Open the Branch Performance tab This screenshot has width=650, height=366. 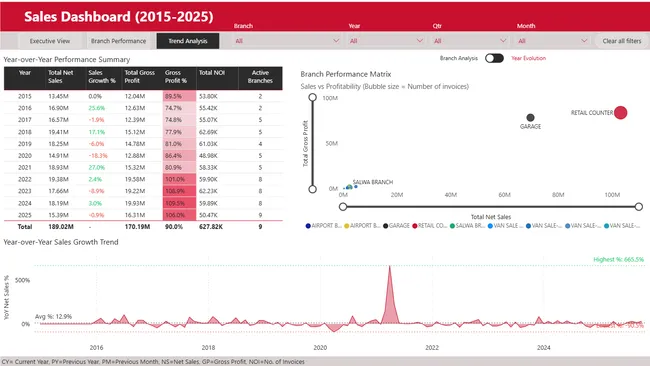[x=119, y=41]
